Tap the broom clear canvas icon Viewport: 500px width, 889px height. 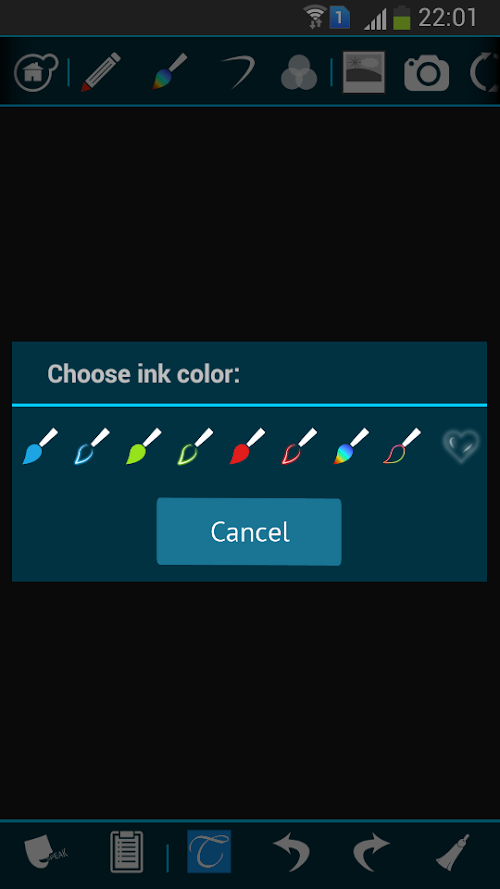point(453,852)
